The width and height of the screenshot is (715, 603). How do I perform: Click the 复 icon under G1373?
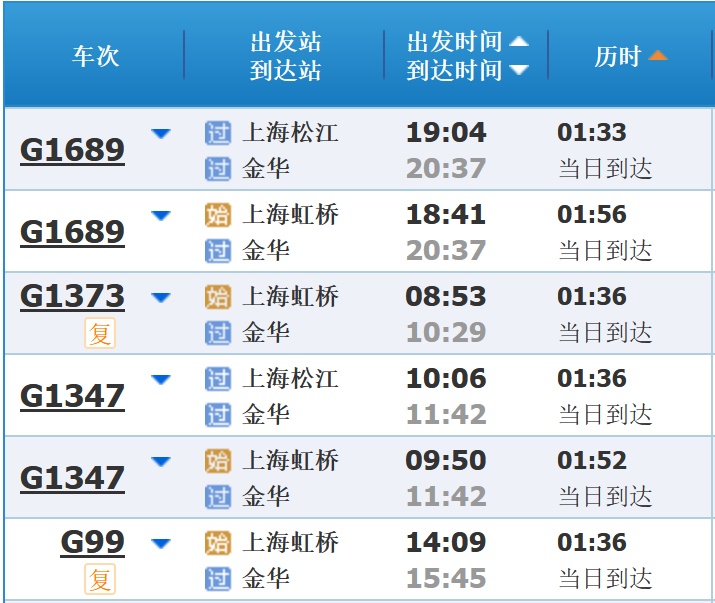[x=100, y=332]
